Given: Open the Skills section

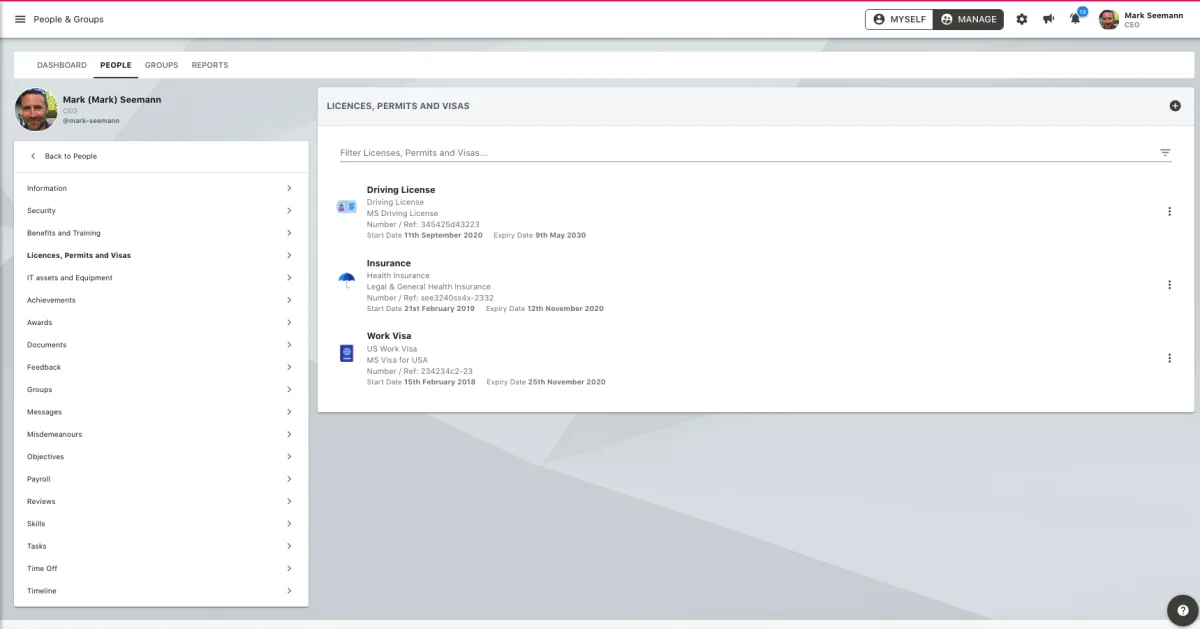Looking at the screenshot, I should tap(161, 524).
